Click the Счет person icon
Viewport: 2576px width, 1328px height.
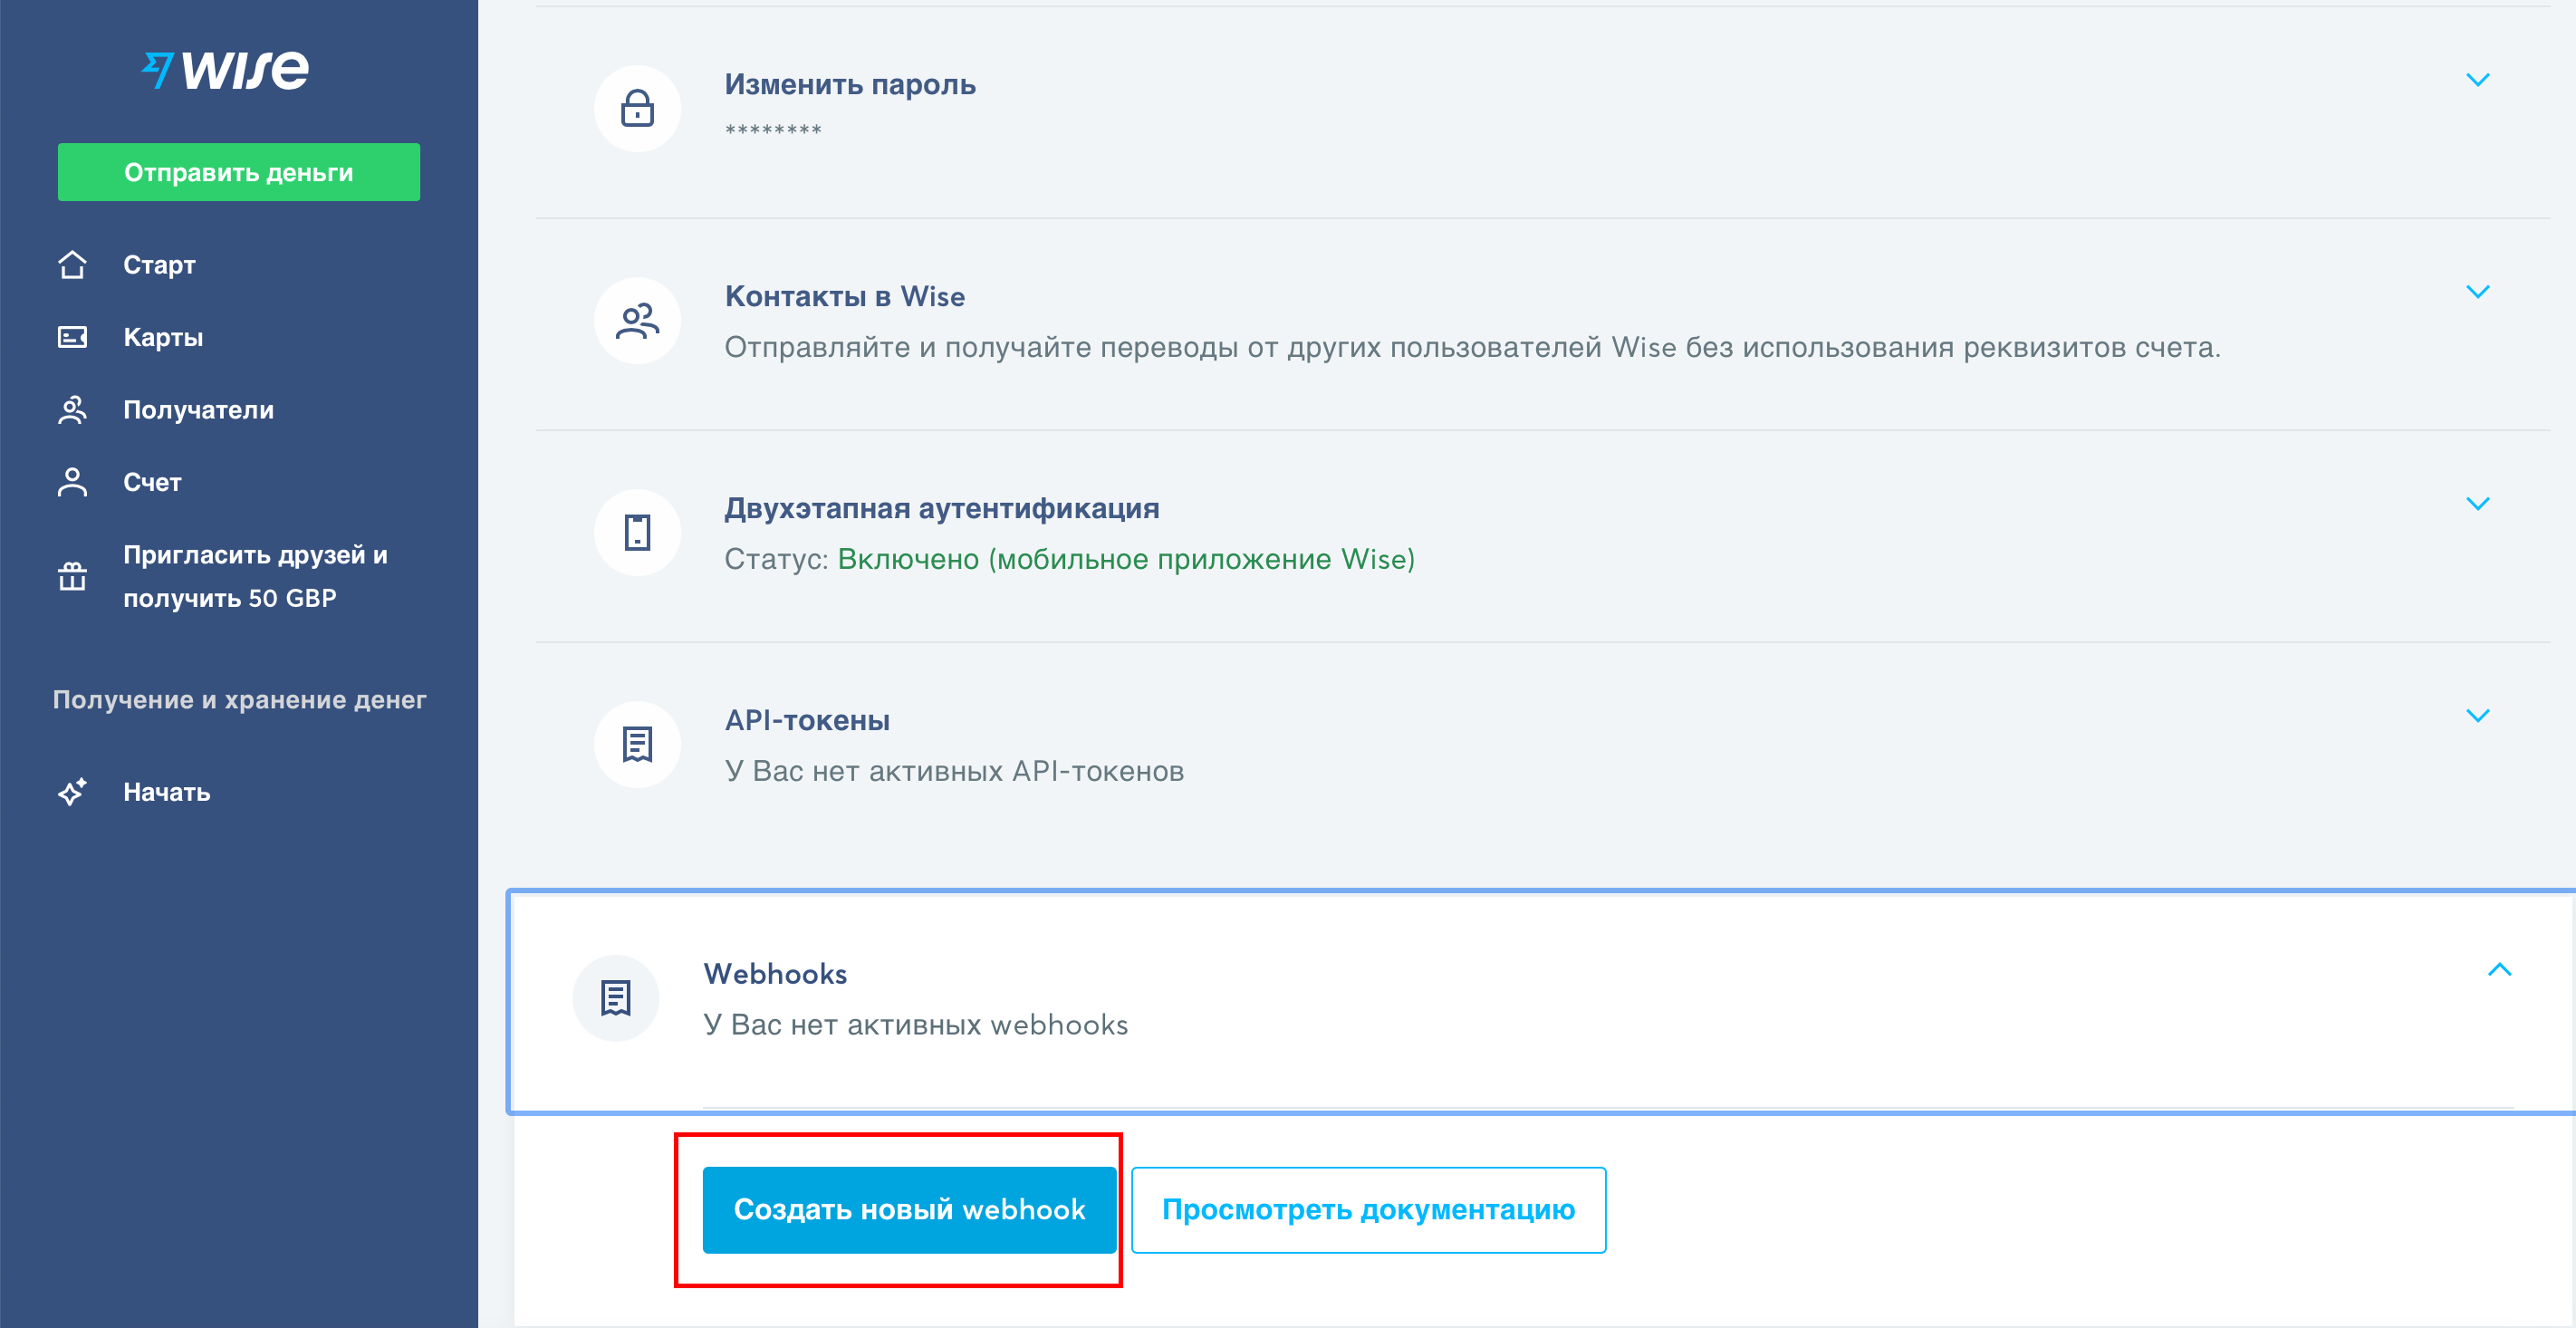point(72,482)
